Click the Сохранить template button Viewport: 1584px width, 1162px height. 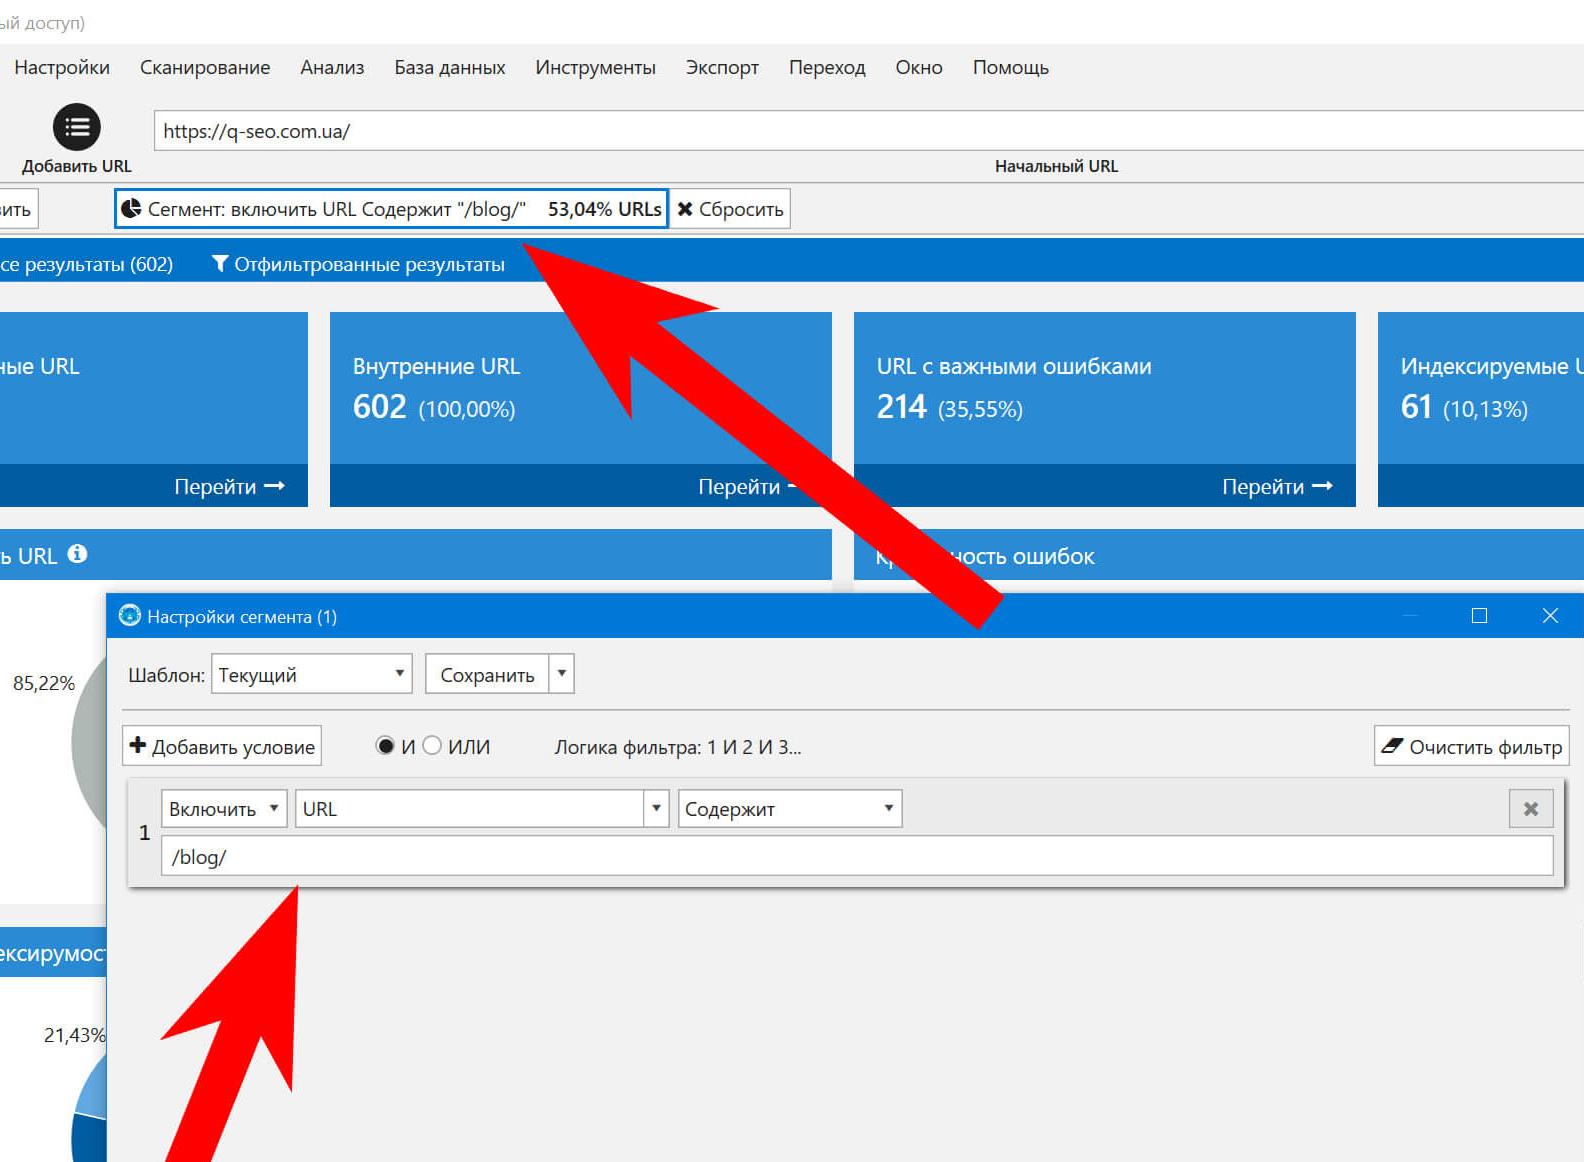point(487,675)
